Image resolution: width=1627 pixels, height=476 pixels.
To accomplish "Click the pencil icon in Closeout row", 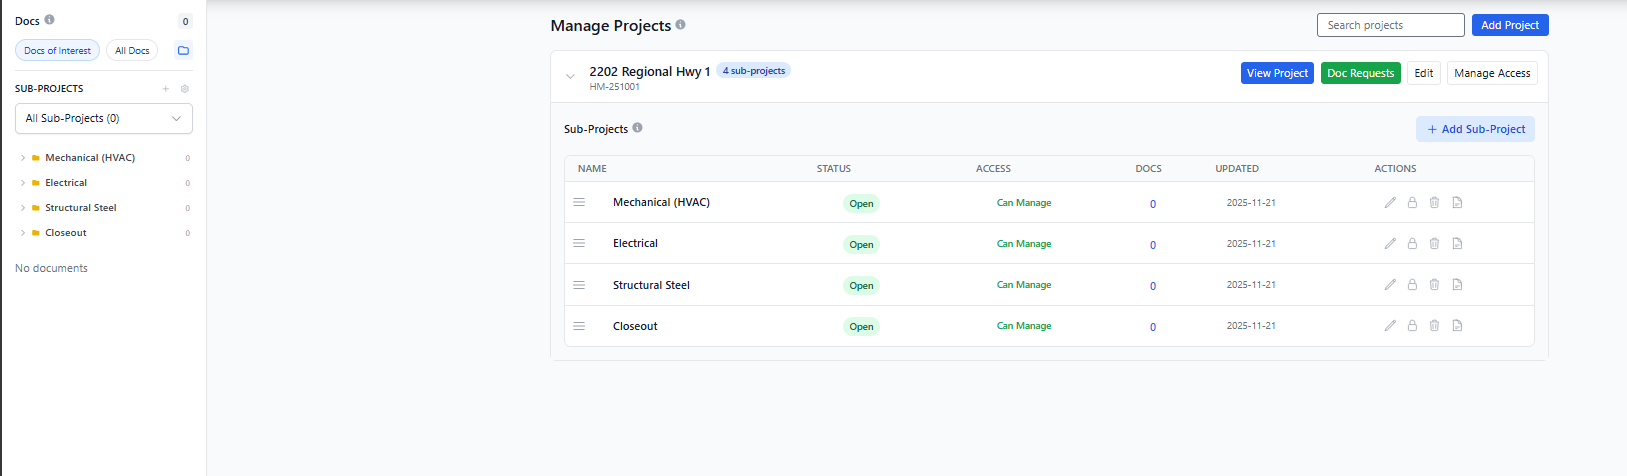I will click(x=1390, y=325).
